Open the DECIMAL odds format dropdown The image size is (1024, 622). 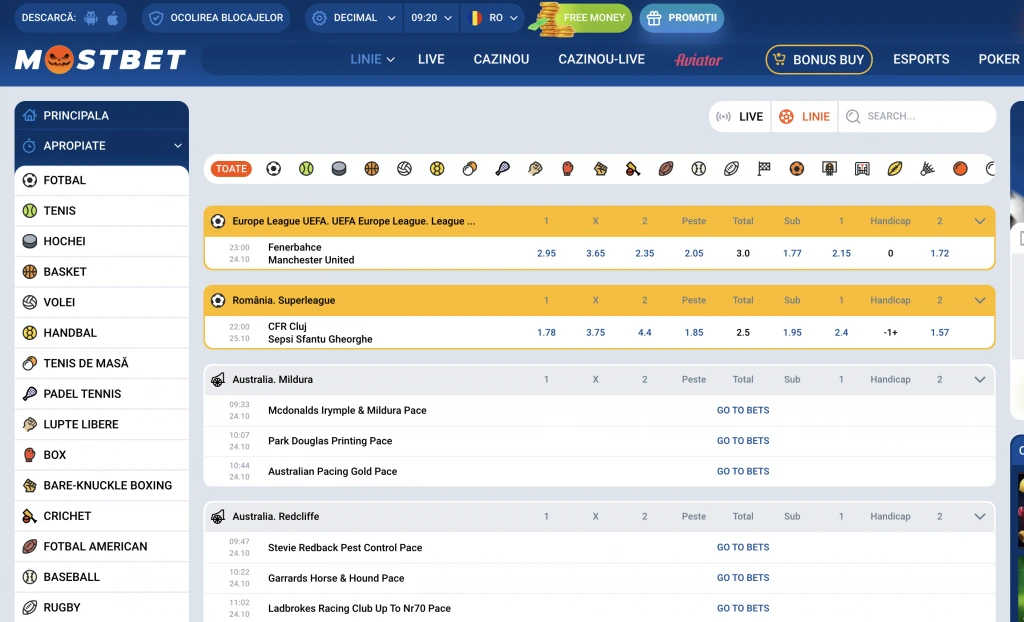point(354,18)
